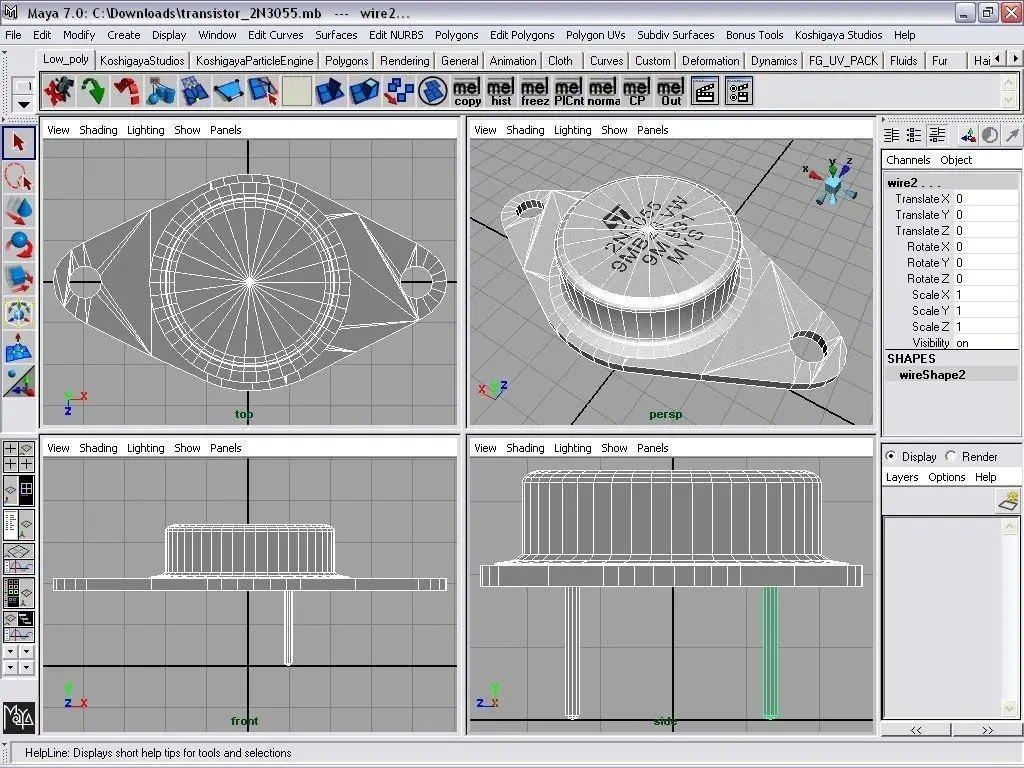This screenshot has height=768, width=1024.
Task: Click the layer editor back button
Action: 916,729
